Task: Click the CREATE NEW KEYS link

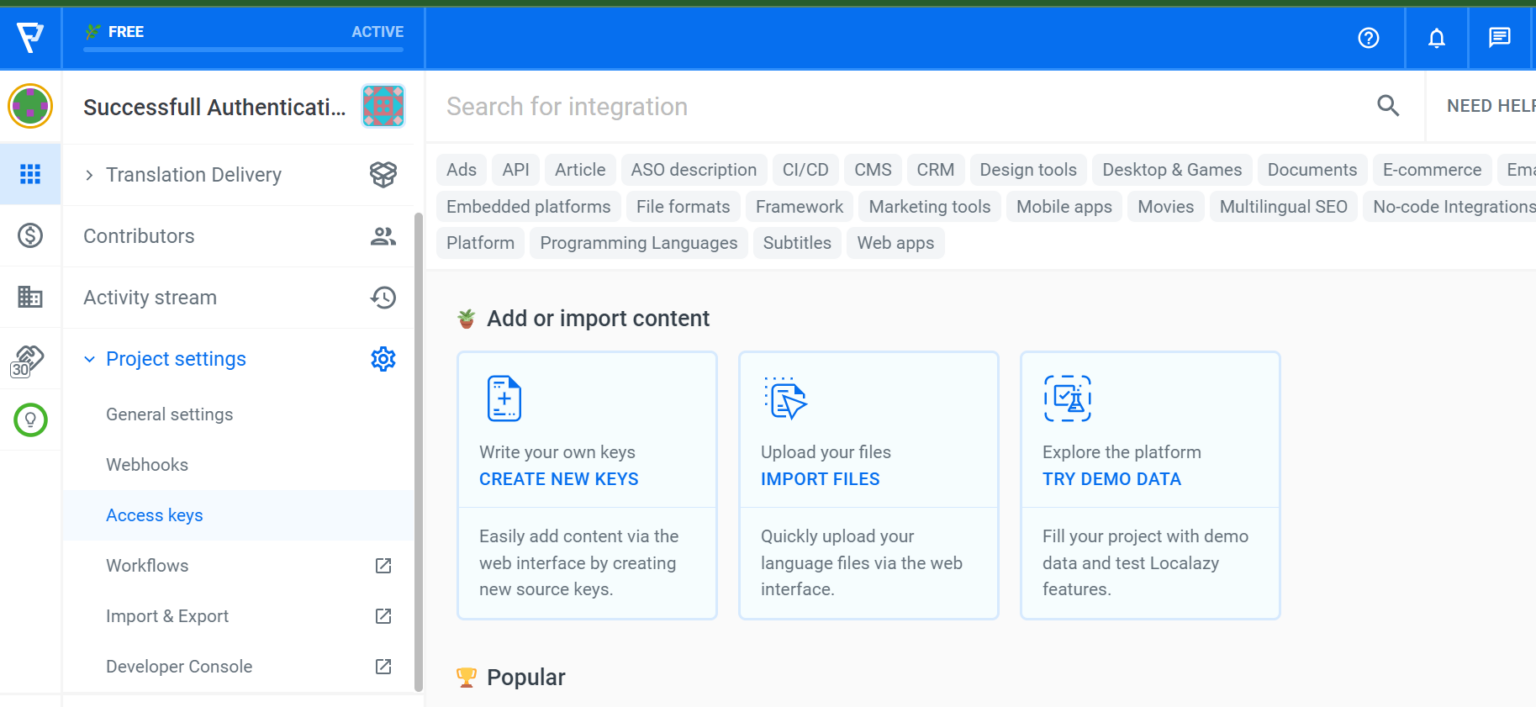Action: [x=558, y=479]
